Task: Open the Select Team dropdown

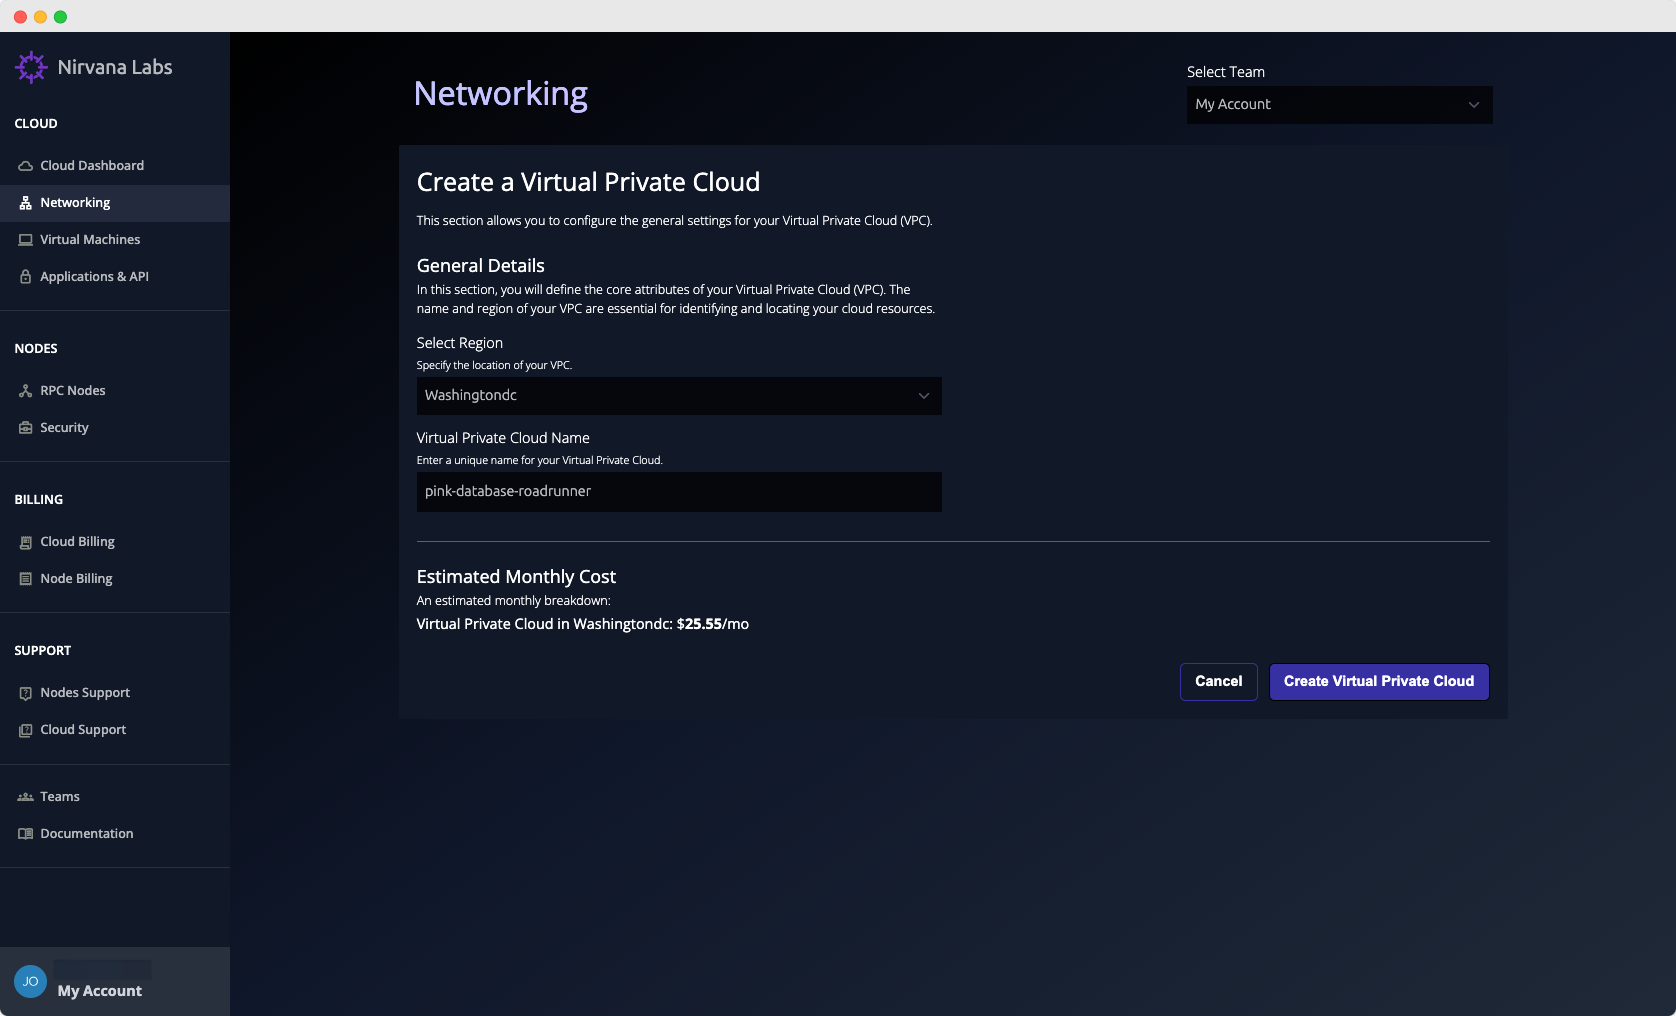Action: point(1339,105)
